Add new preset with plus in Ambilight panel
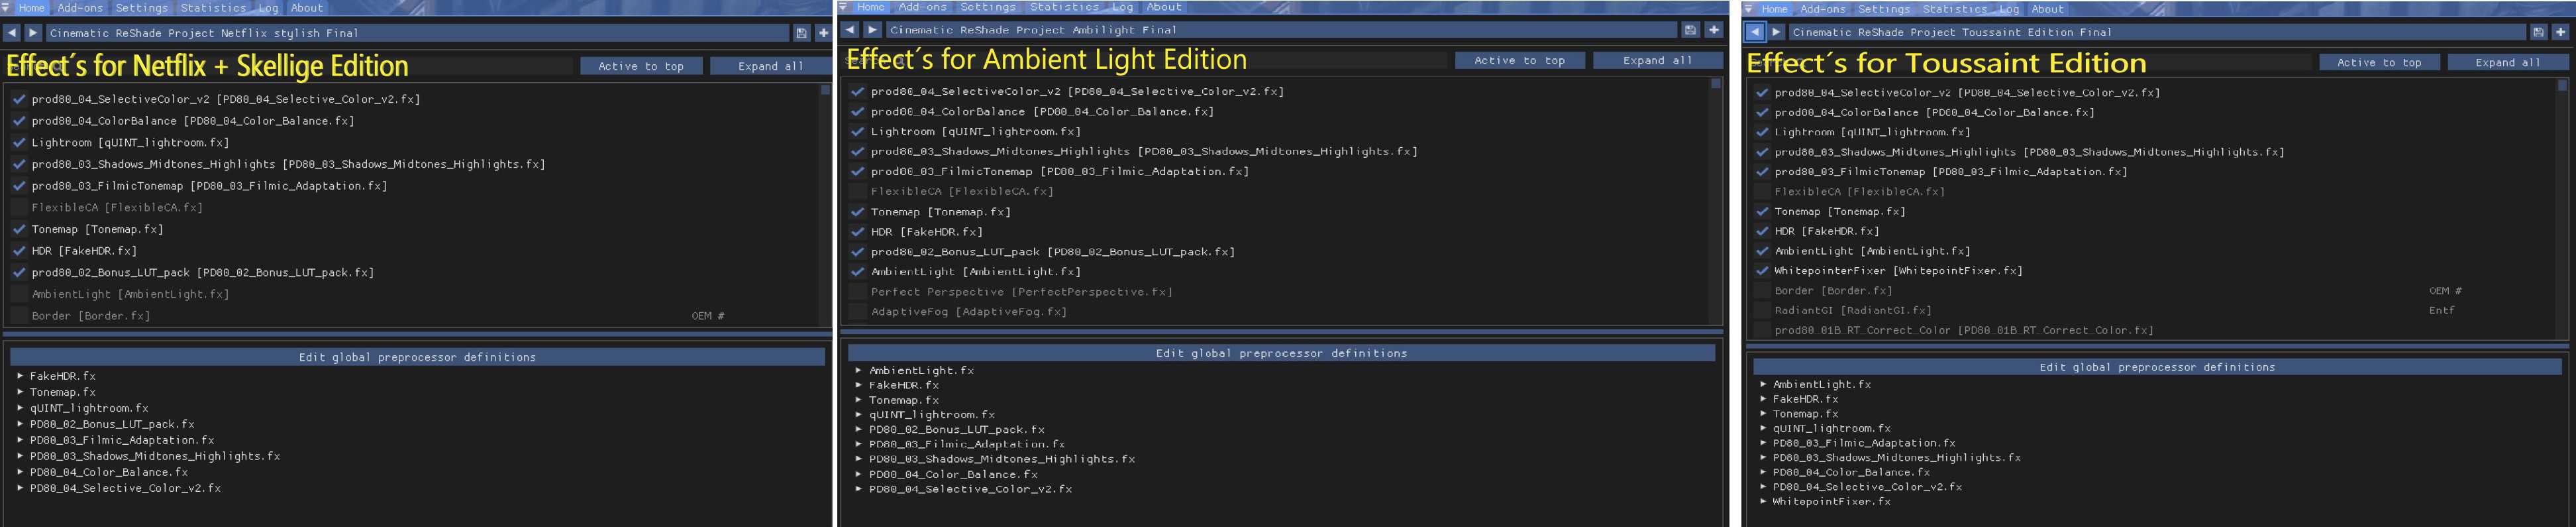2576x527 pixels. click(x=1714, y=30)
